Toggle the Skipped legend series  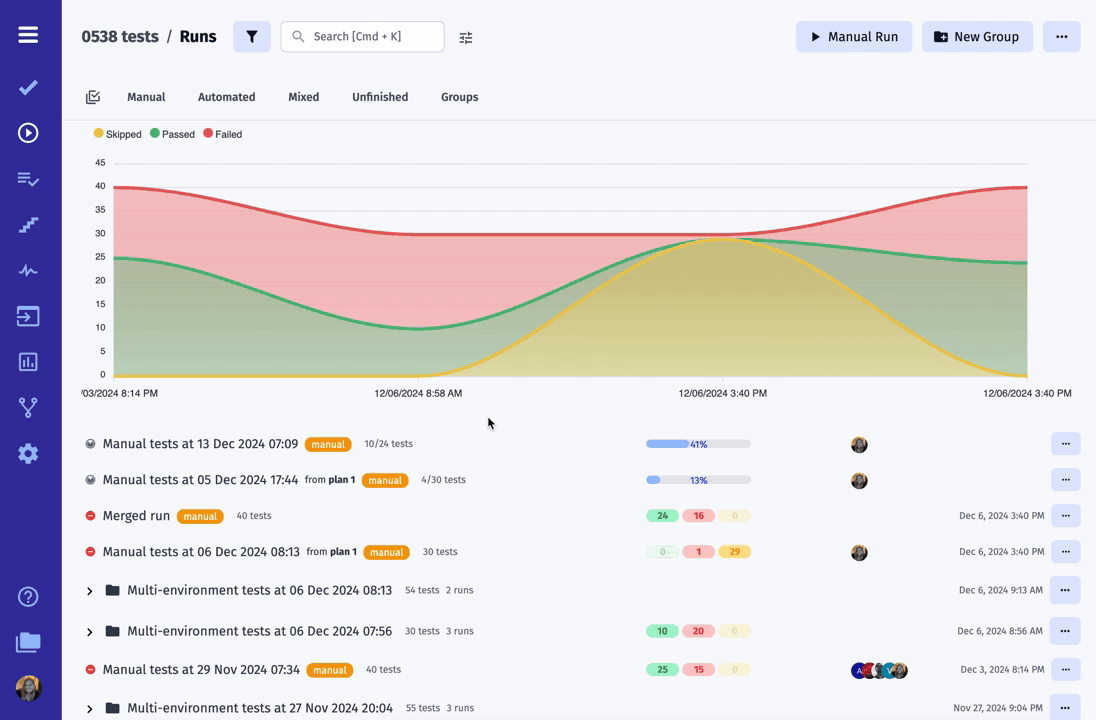click(117, 134)
